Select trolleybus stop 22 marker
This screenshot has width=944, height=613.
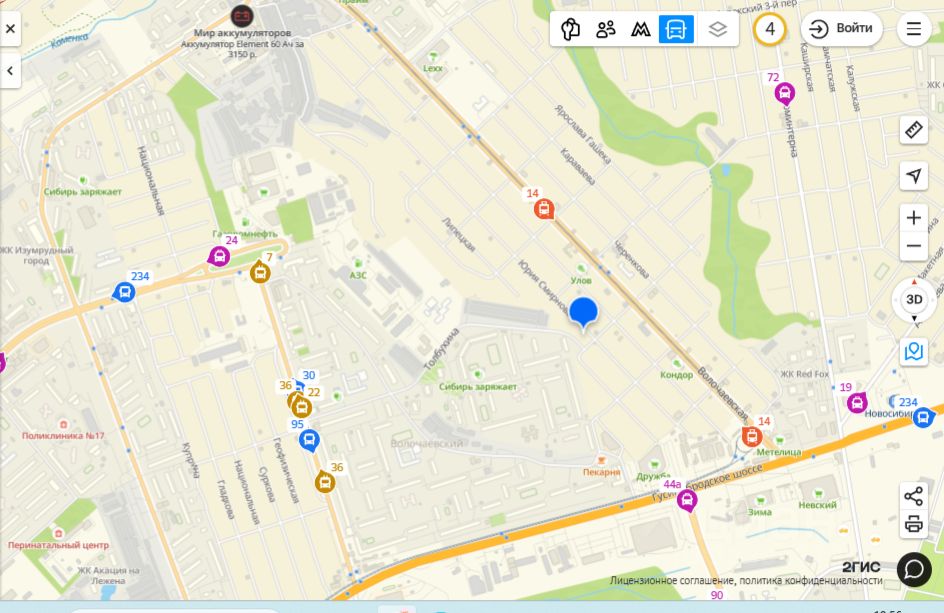(x=302, y=408)
